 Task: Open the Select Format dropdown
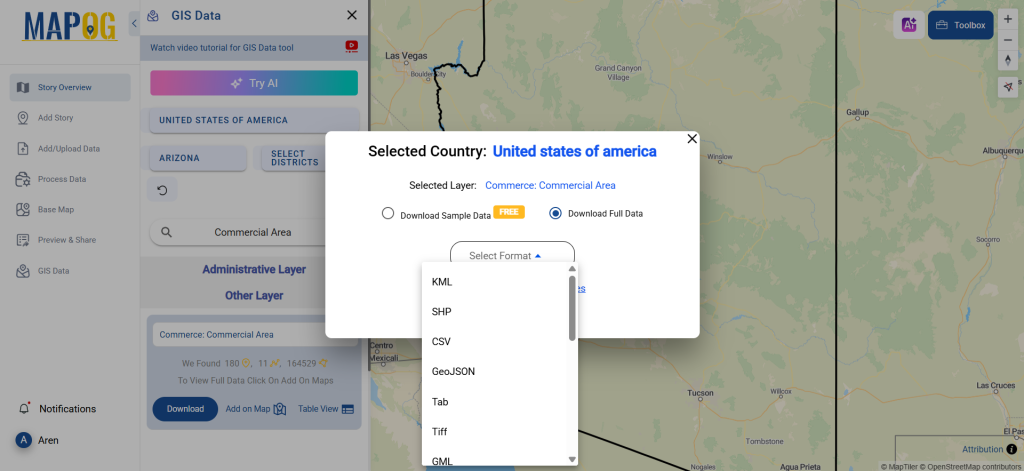(x=512, y=256)
